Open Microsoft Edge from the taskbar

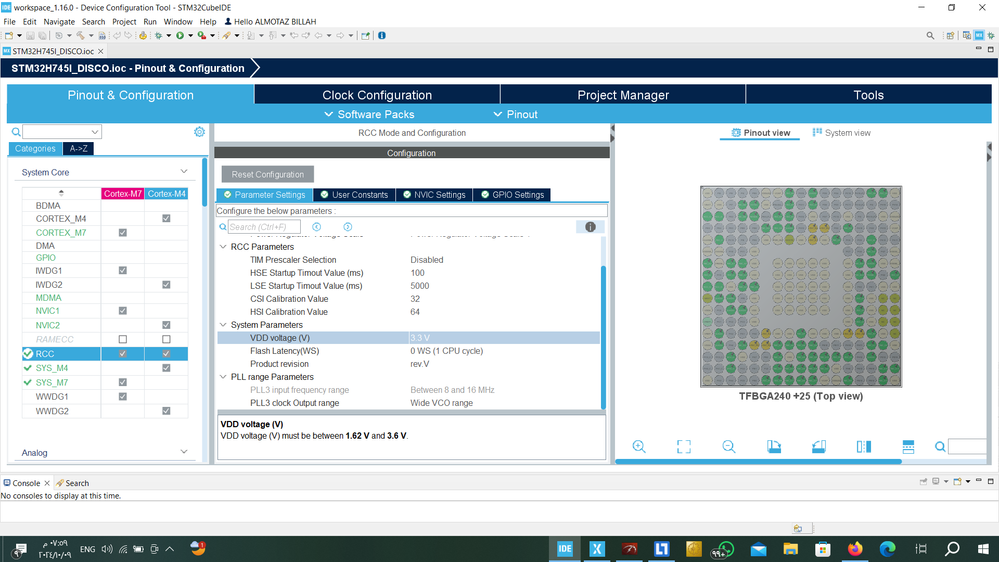(x=888, y=549)
